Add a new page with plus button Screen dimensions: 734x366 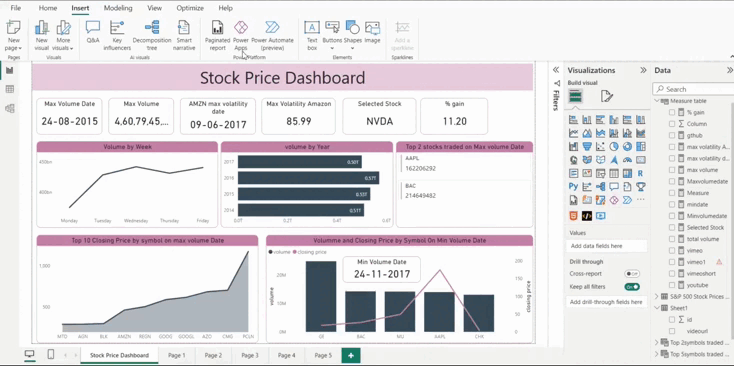(x=351, y=355)
